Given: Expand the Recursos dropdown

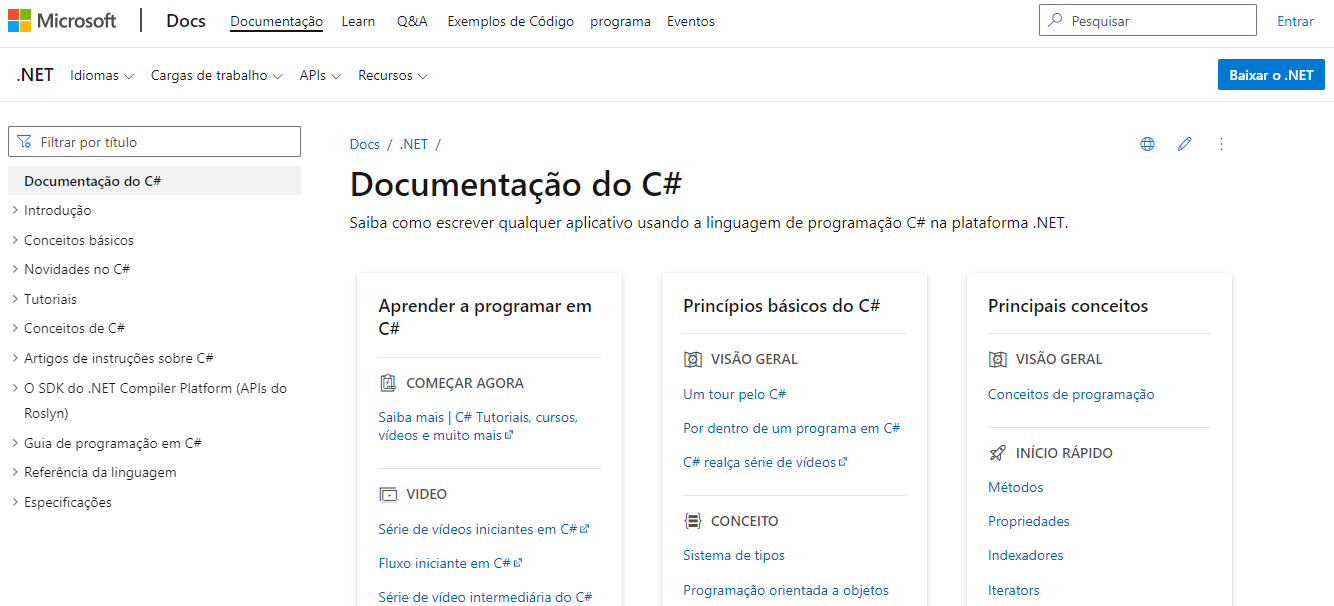Looking at the screenshot, I should pos(392,74).
